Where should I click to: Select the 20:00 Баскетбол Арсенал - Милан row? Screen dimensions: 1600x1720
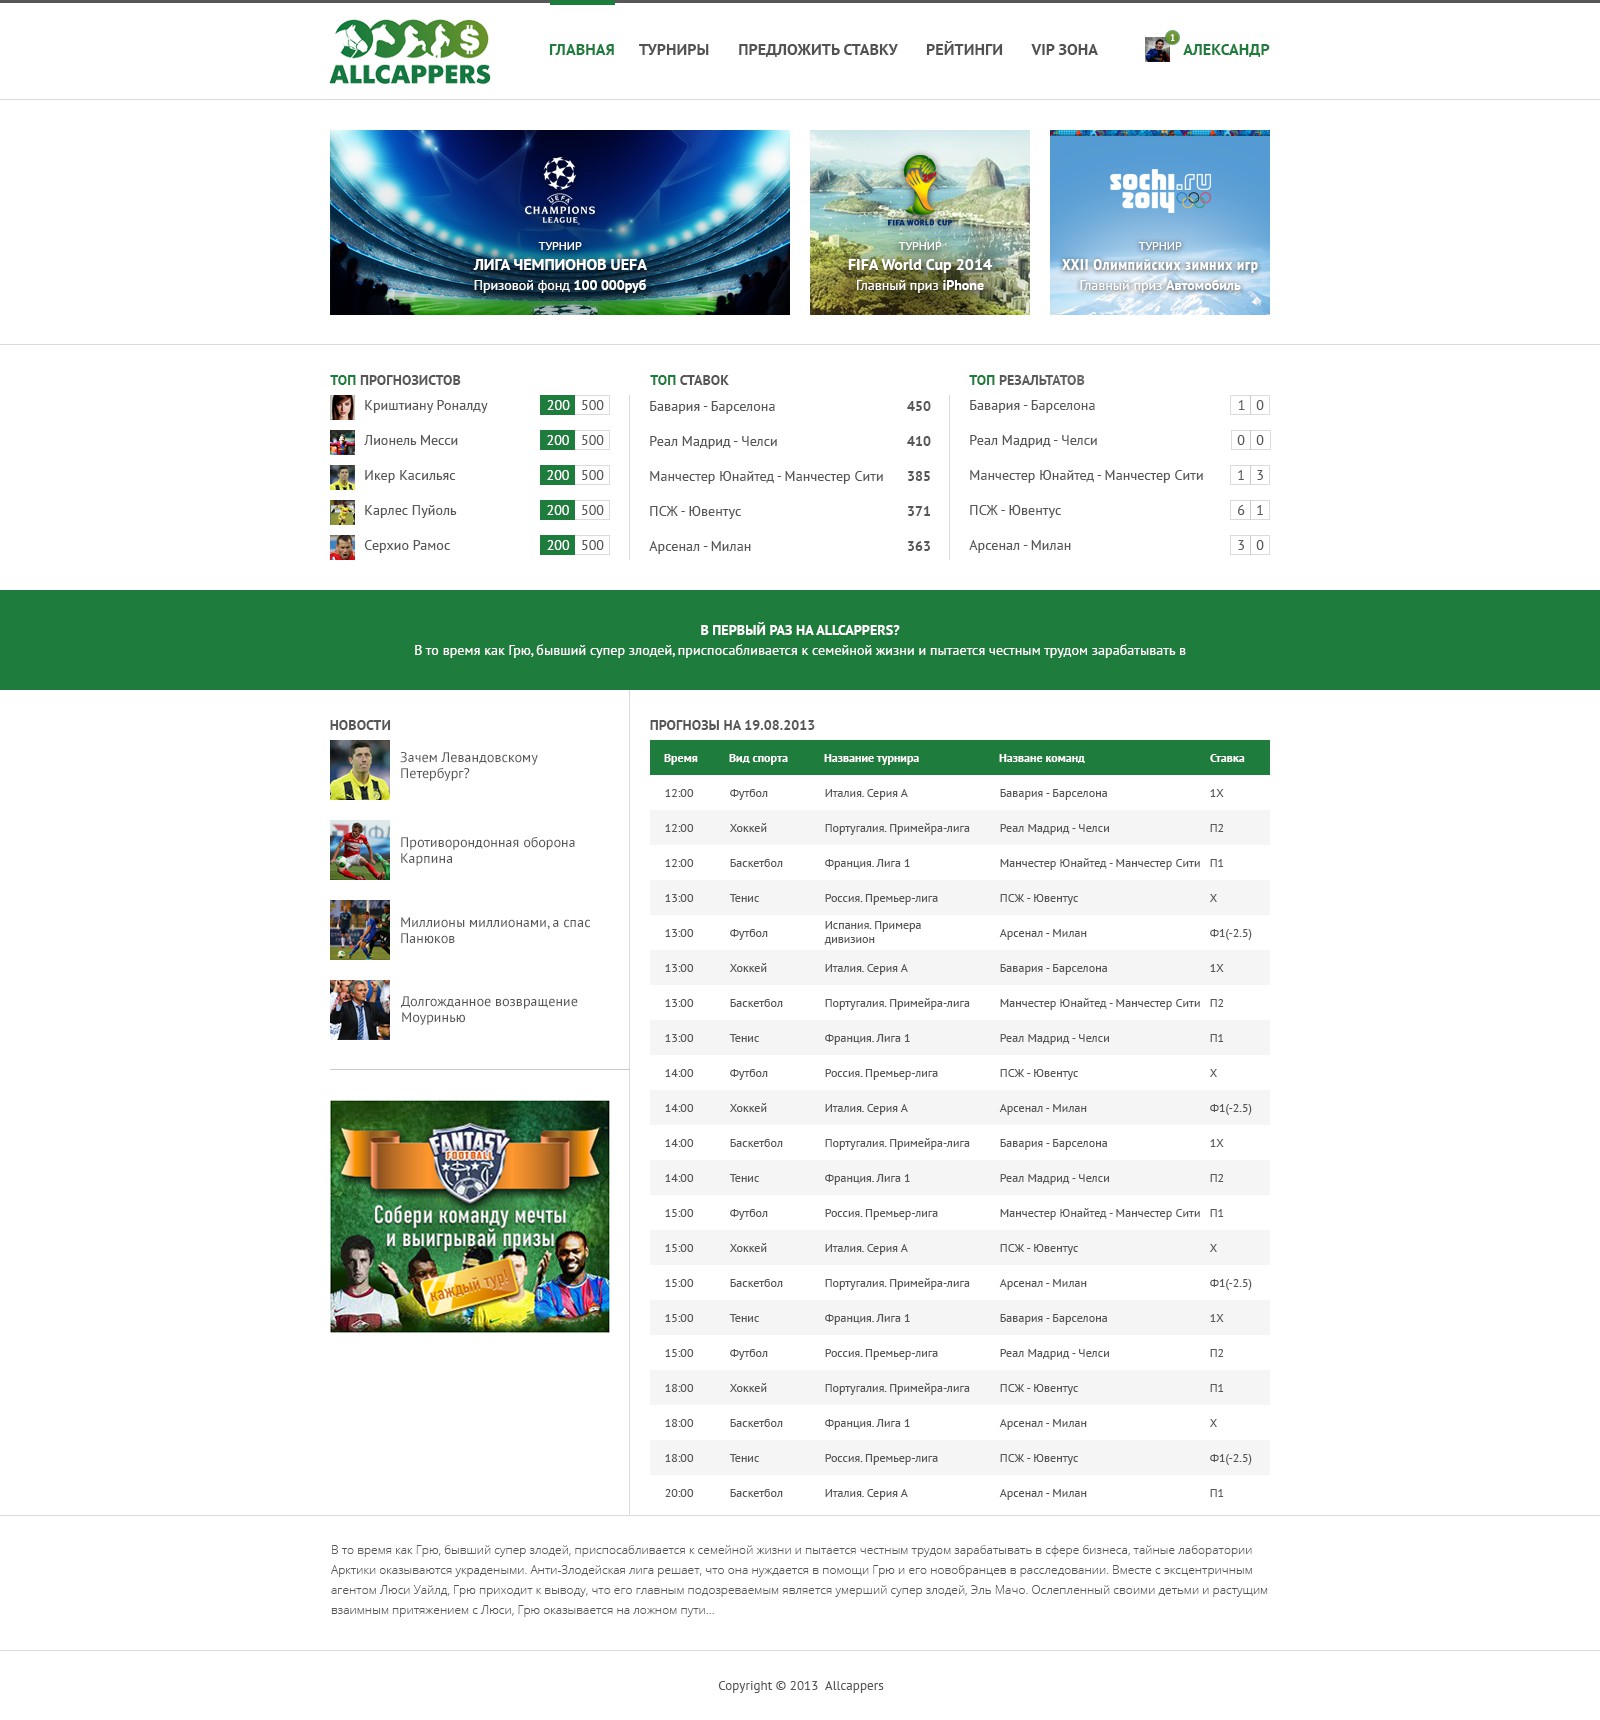coord(960,1493)
